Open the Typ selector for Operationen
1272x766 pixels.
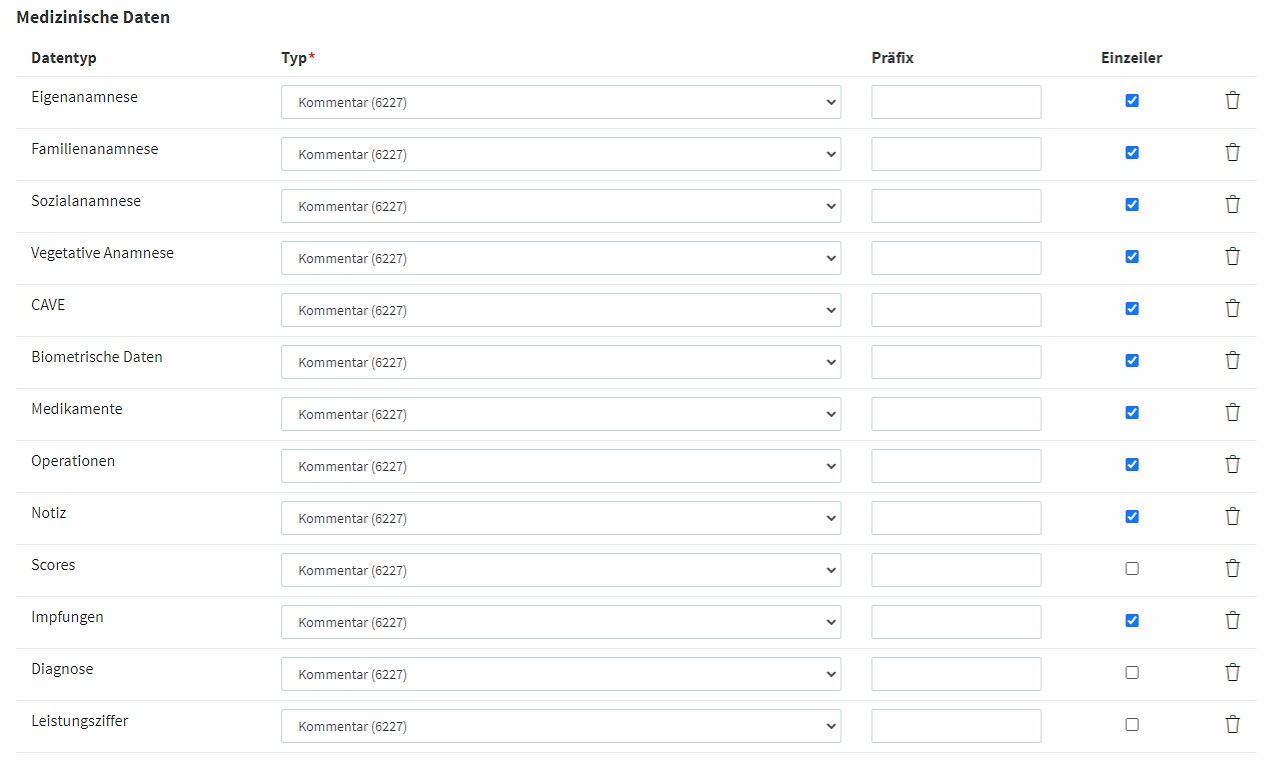point(561,466)
